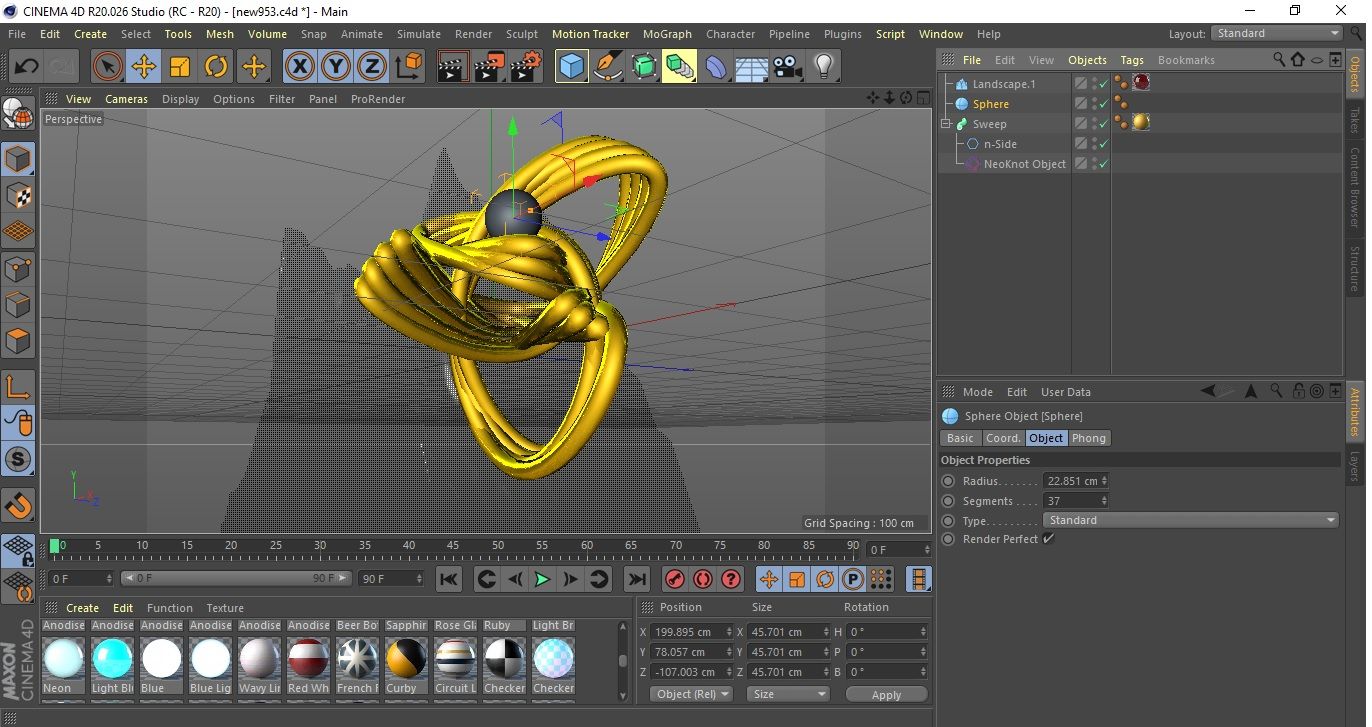Open the Simulate menu
This screenshot has width=1372, height=727.
click(419, 34)
